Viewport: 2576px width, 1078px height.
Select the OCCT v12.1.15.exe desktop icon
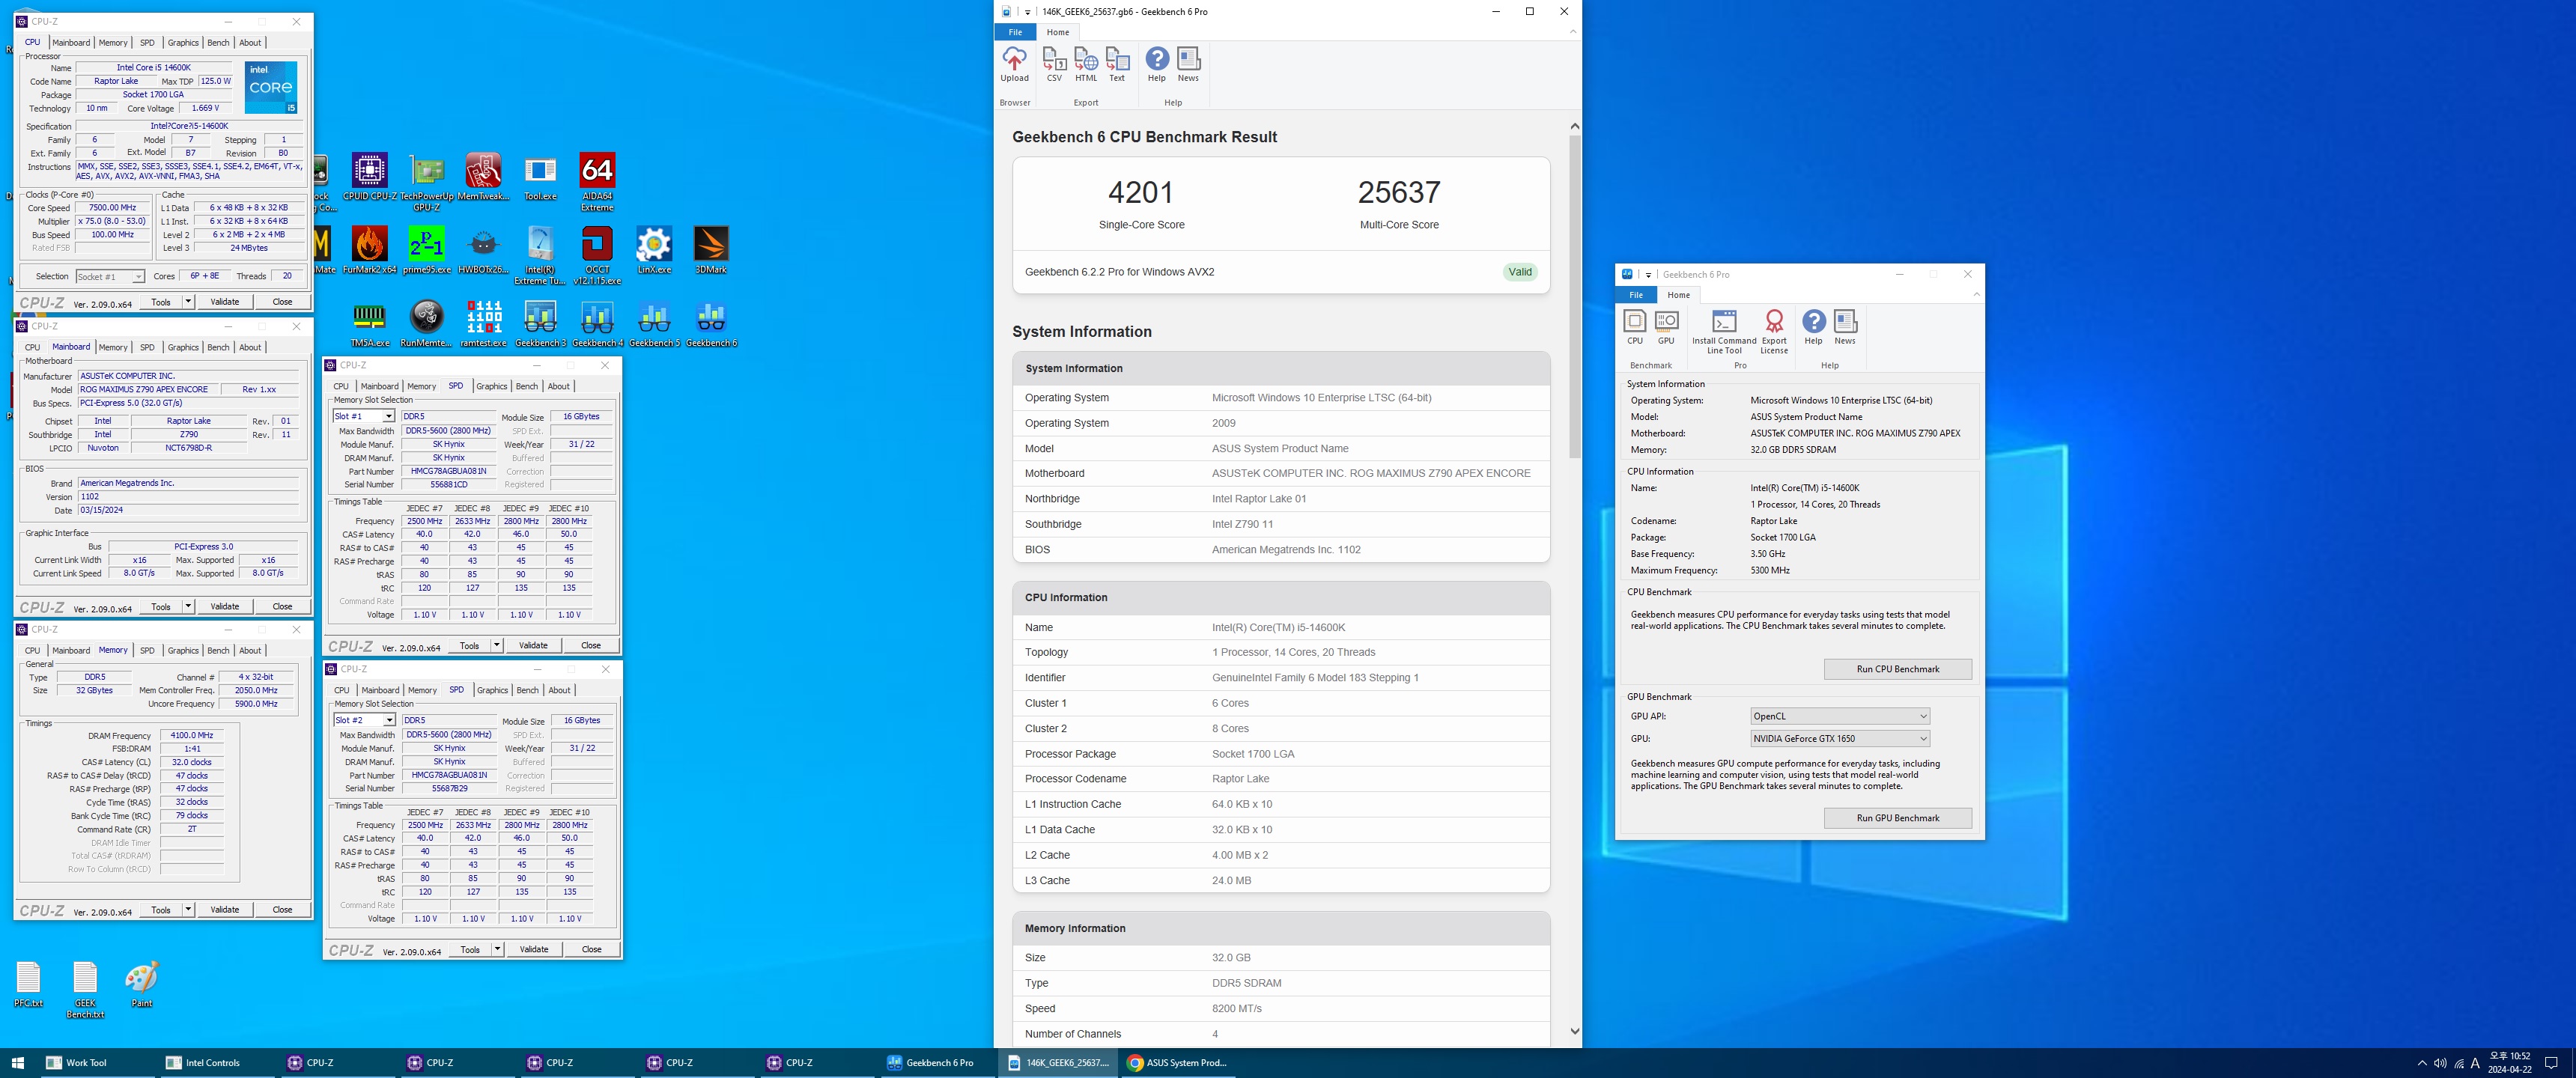coord(597,255)
